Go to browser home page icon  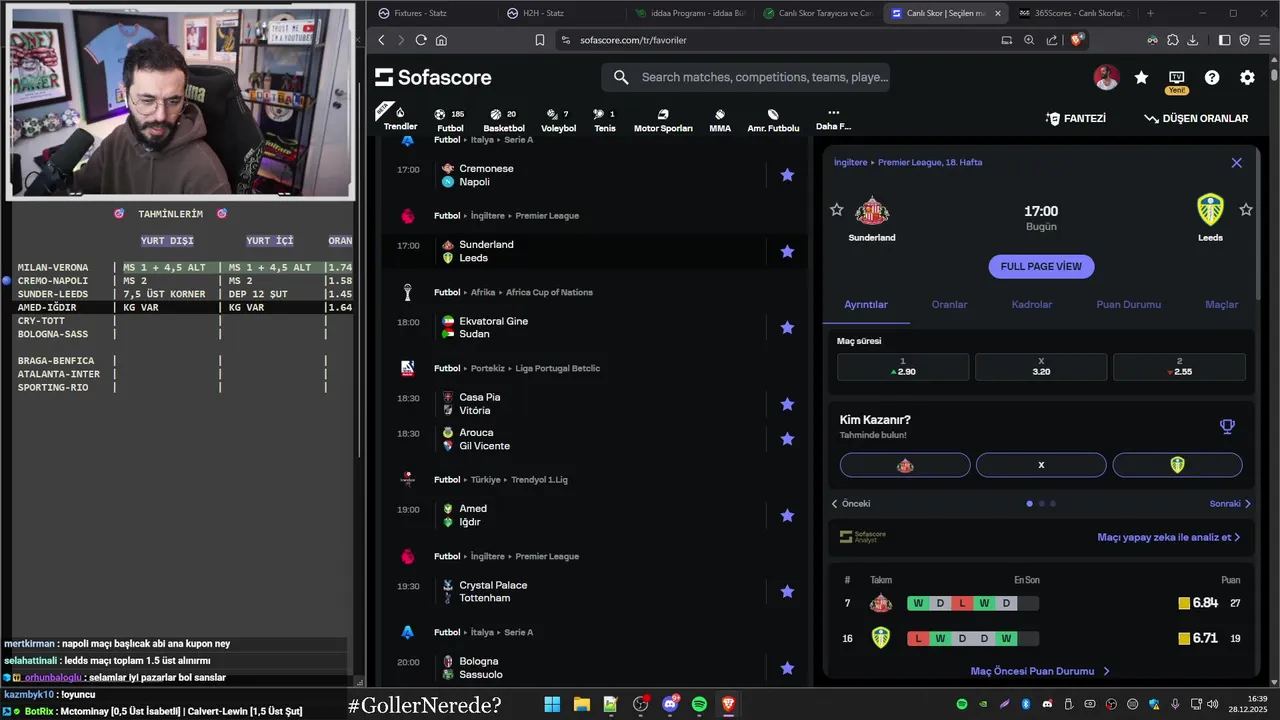[441, 40]
